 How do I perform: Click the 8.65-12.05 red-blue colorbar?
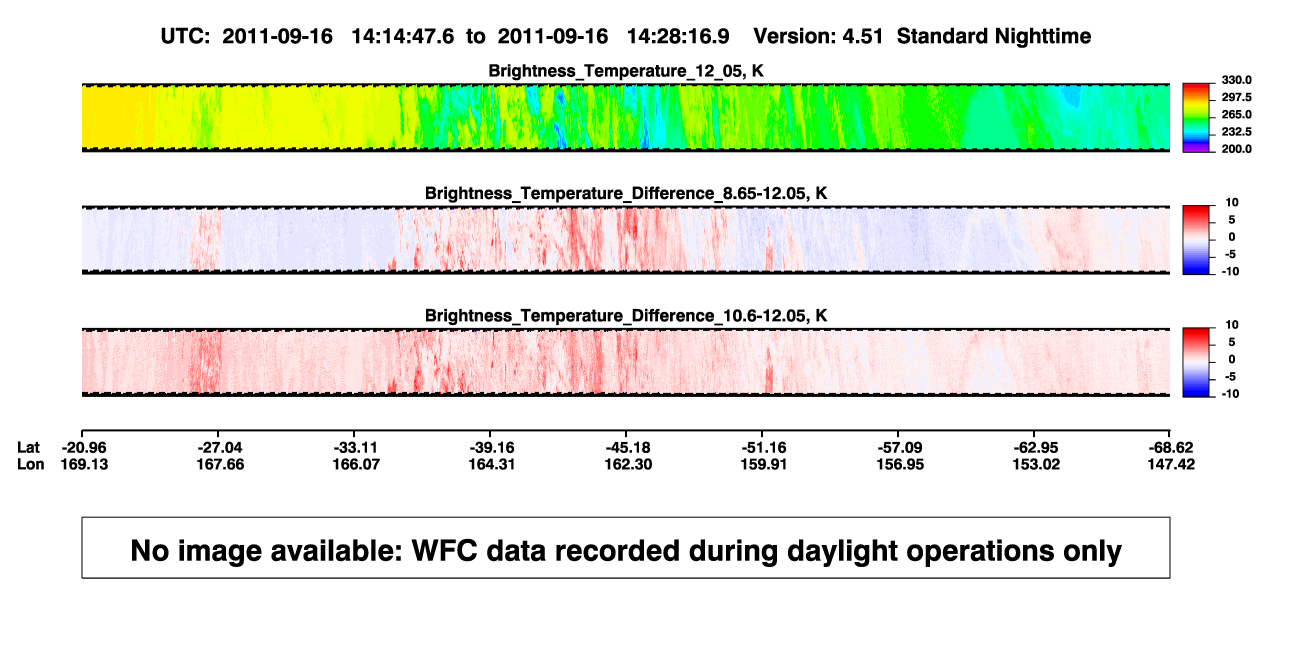coord(1198,240)
